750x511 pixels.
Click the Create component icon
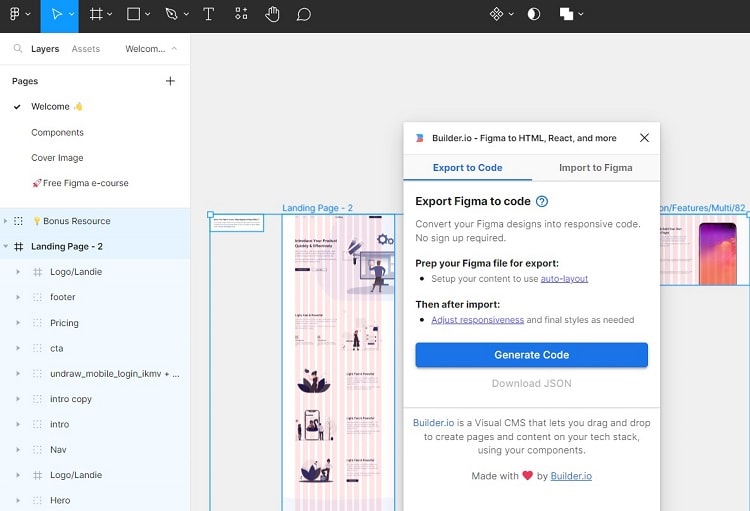496,14
